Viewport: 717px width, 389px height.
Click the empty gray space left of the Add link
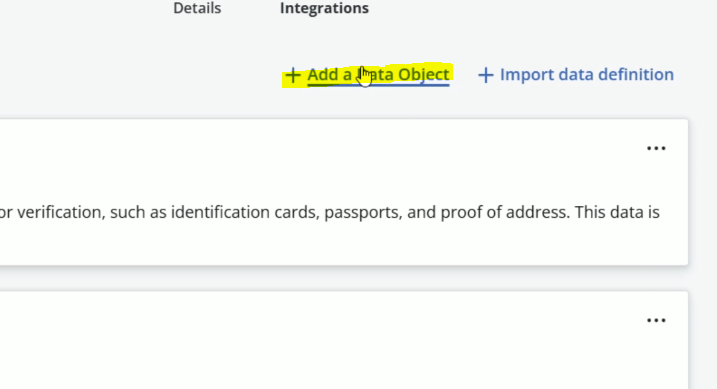[139, 75]
